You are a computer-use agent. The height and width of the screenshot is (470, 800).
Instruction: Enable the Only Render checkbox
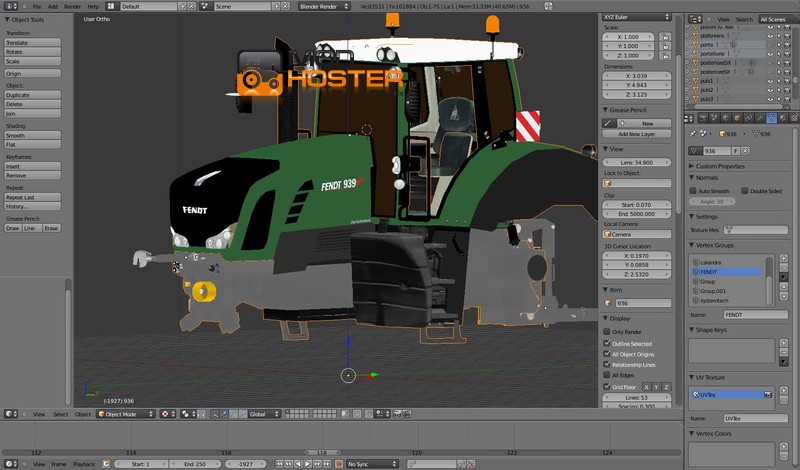coord(607,332)
